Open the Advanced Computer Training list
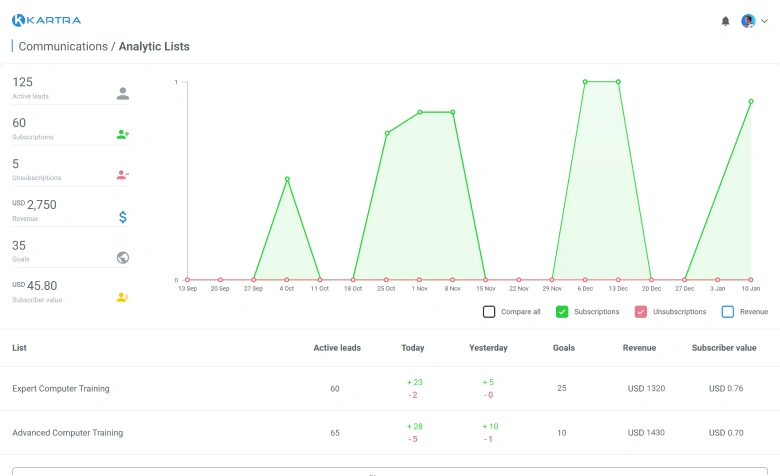Viewport: 780px width, 476px height. (x=67, y=433)
